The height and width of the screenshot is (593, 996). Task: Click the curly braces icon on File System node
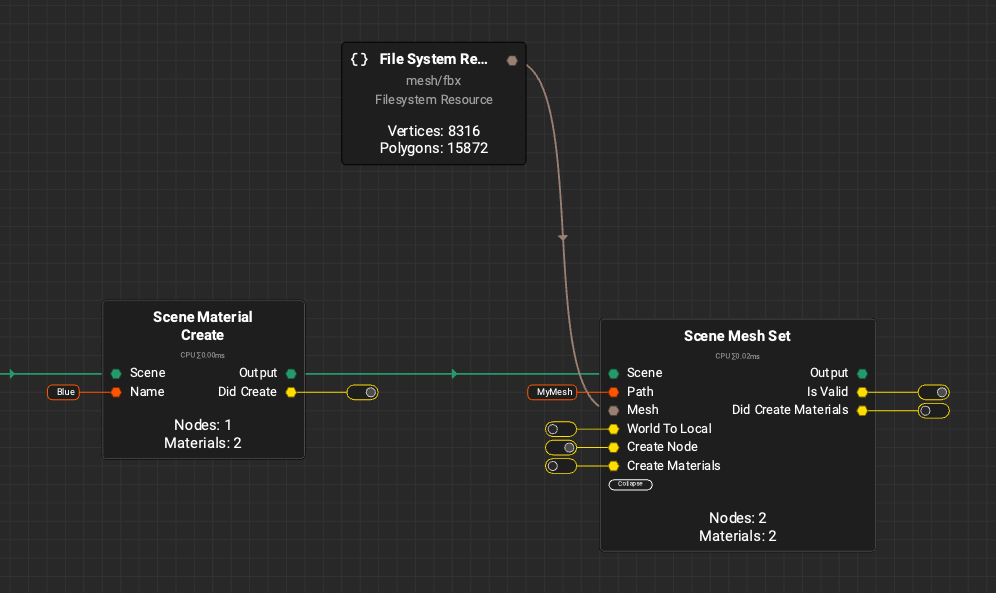(x=359, y=59)
